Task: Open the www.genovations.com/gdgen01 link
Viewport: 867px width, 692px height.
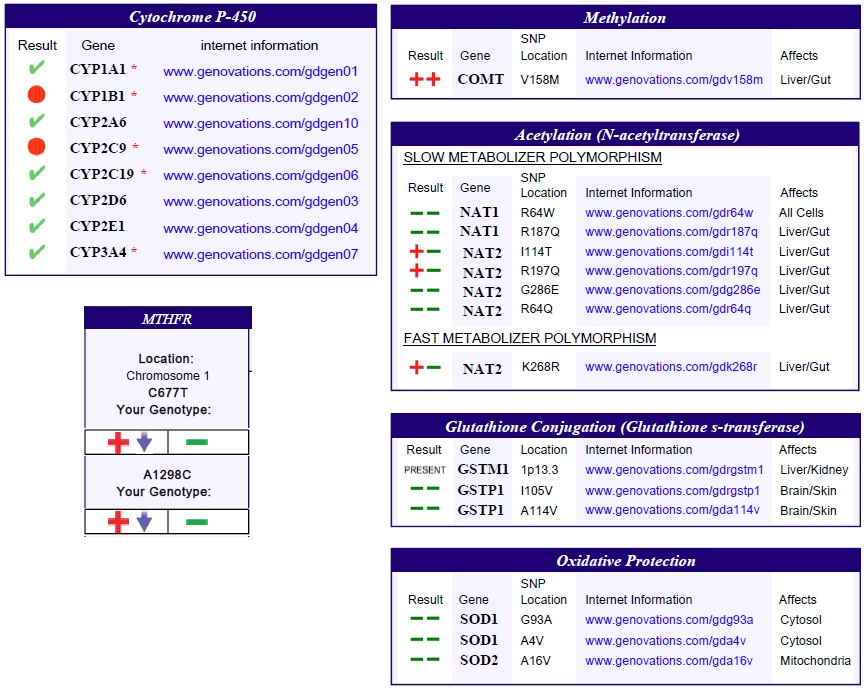Action: [260, 71]
